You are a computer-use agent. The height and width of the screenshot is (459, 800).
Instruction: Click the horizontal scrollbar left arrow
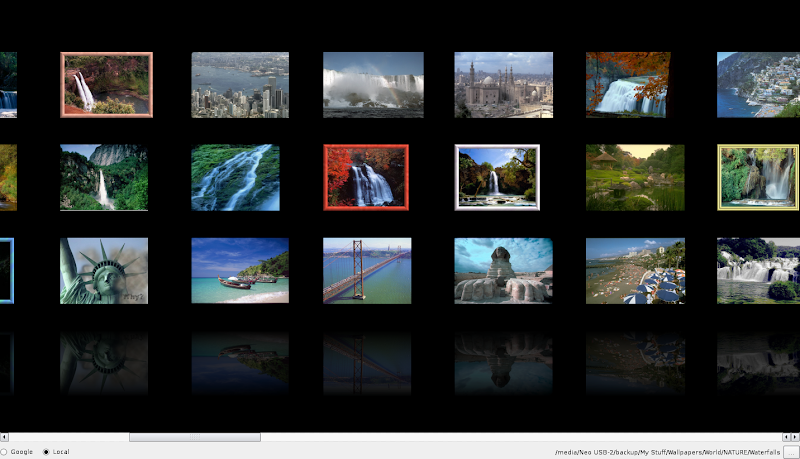pyautogui.click(x=4, y=437)
